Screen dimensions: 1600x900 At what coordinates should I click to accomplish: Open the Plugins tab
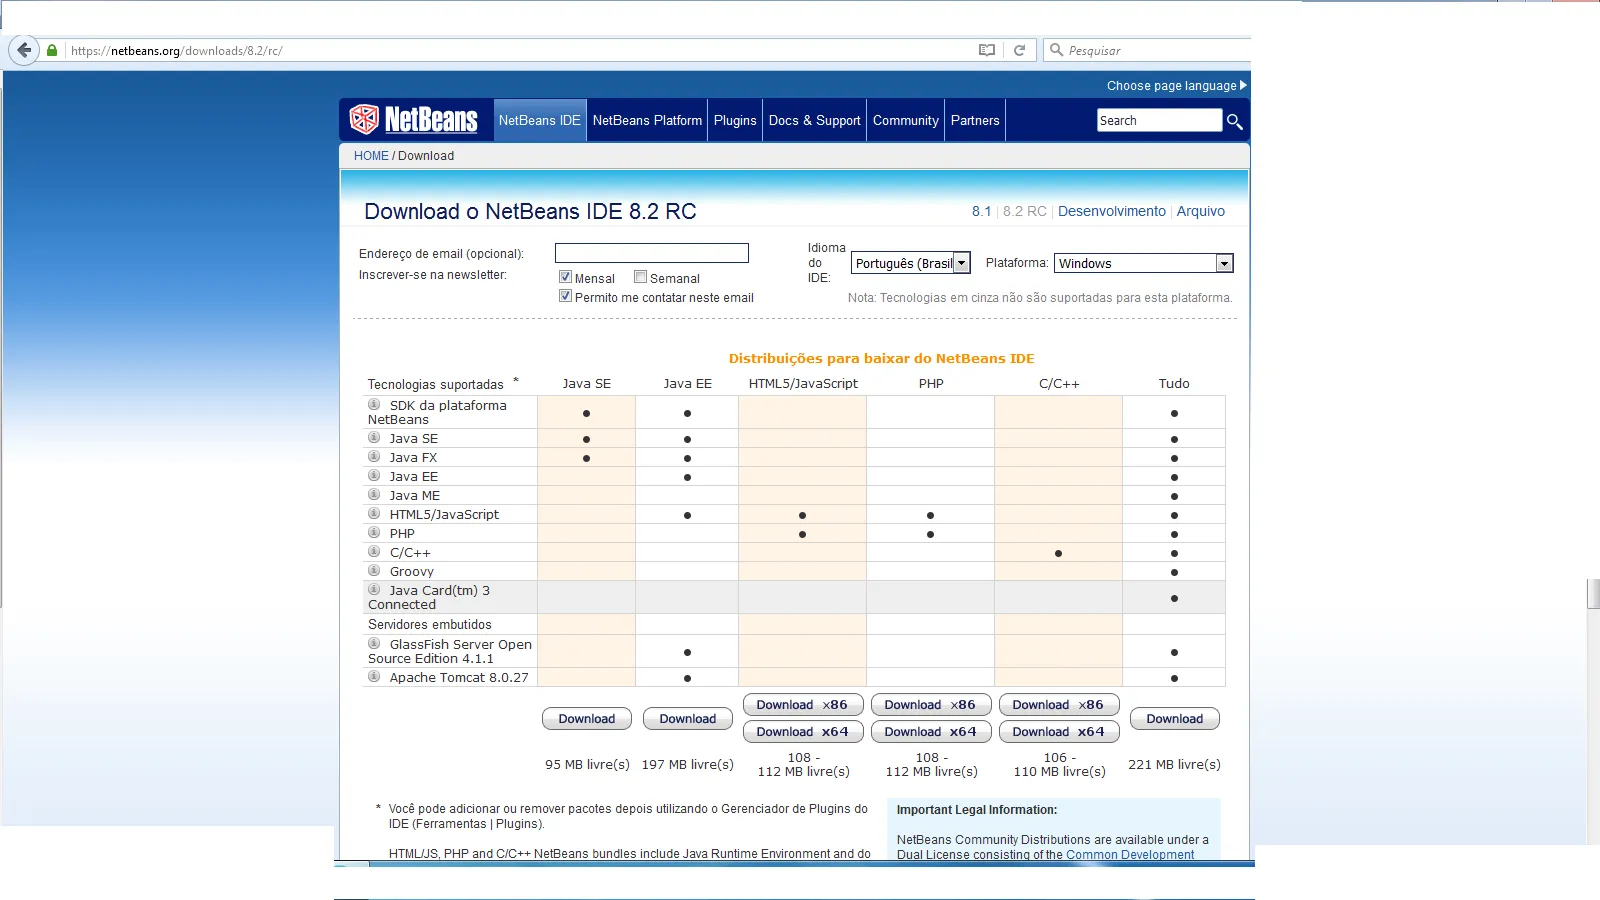[x=735, y=120]
